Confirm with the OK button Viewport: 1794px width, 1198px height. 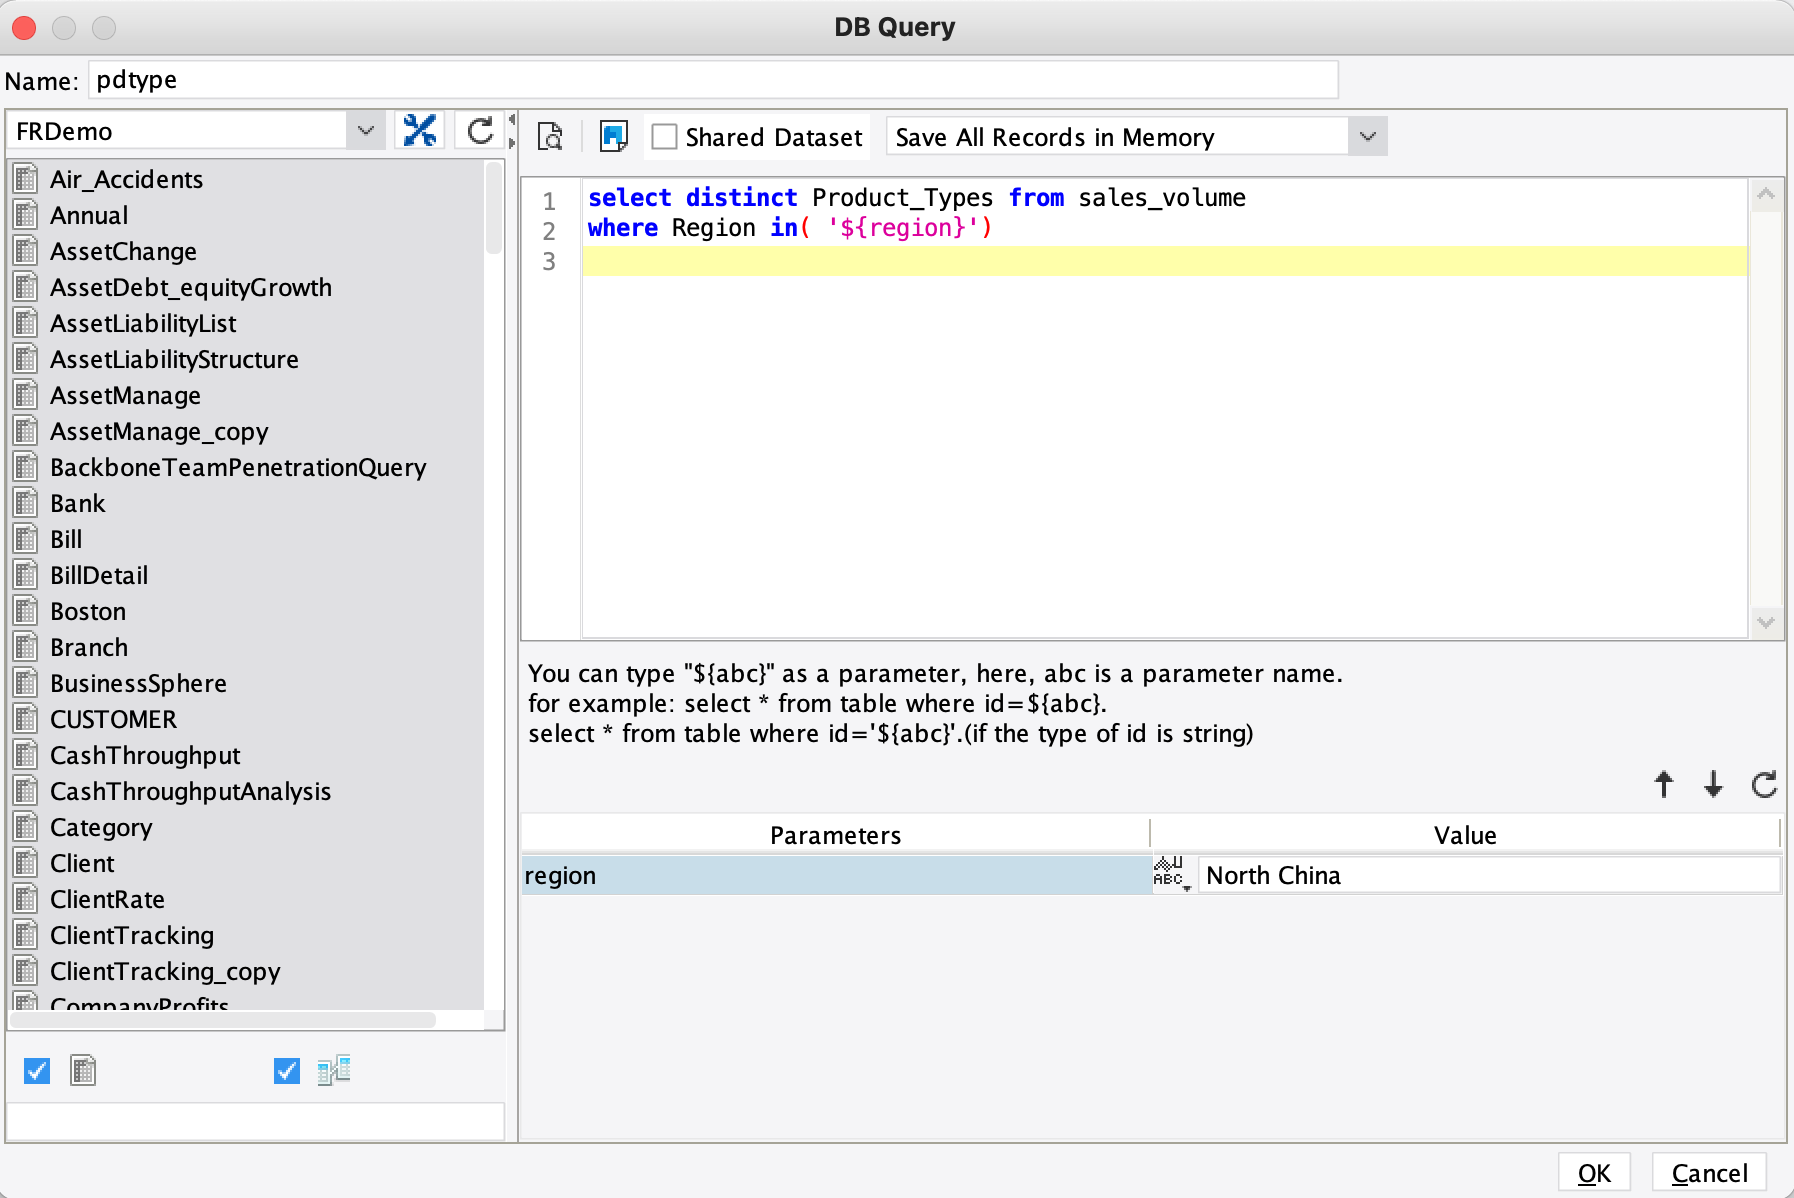(1594, 1172)
